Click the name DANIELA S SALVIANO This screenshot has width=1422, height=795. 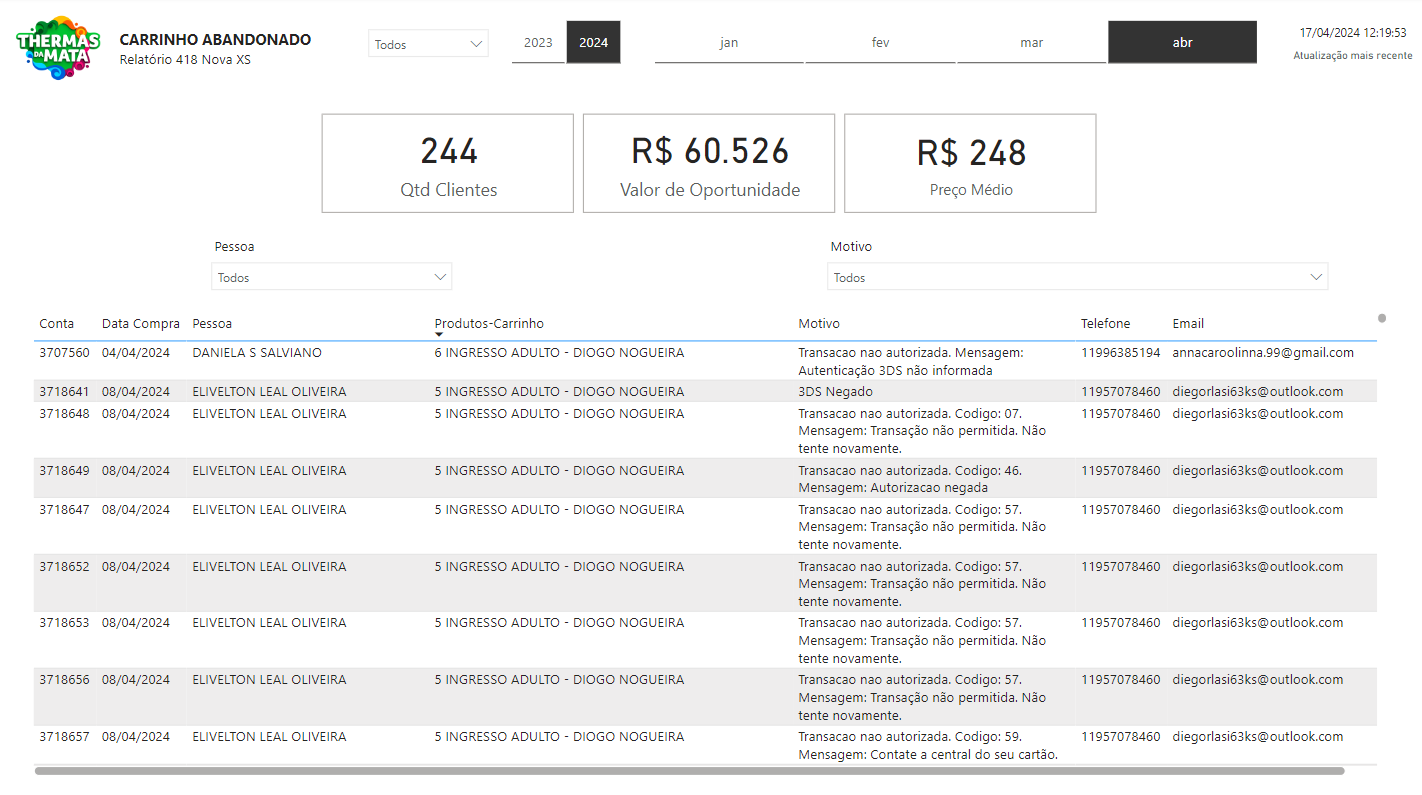tap(257, 353)
